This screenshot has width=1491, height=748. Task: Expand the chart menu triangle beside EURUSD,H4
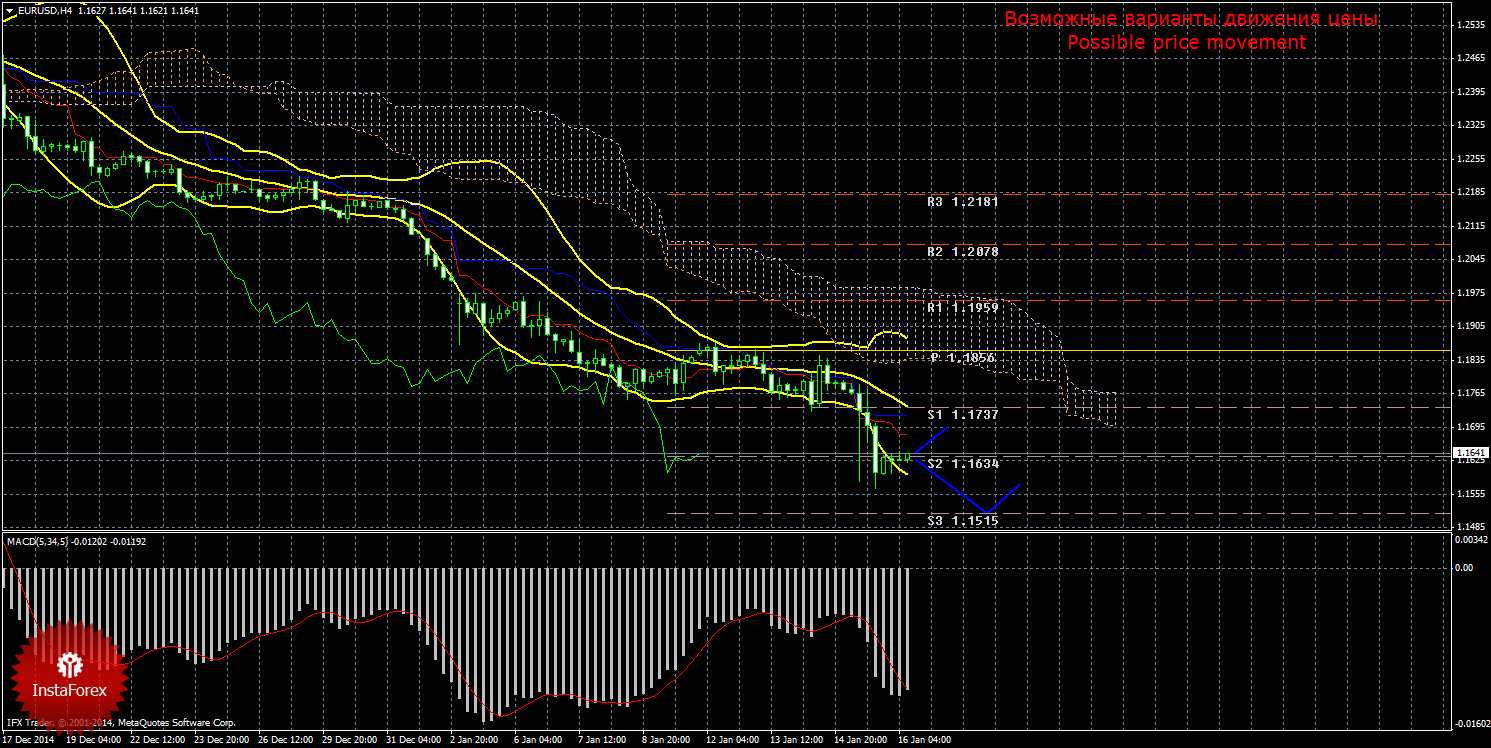coord(9,10)
